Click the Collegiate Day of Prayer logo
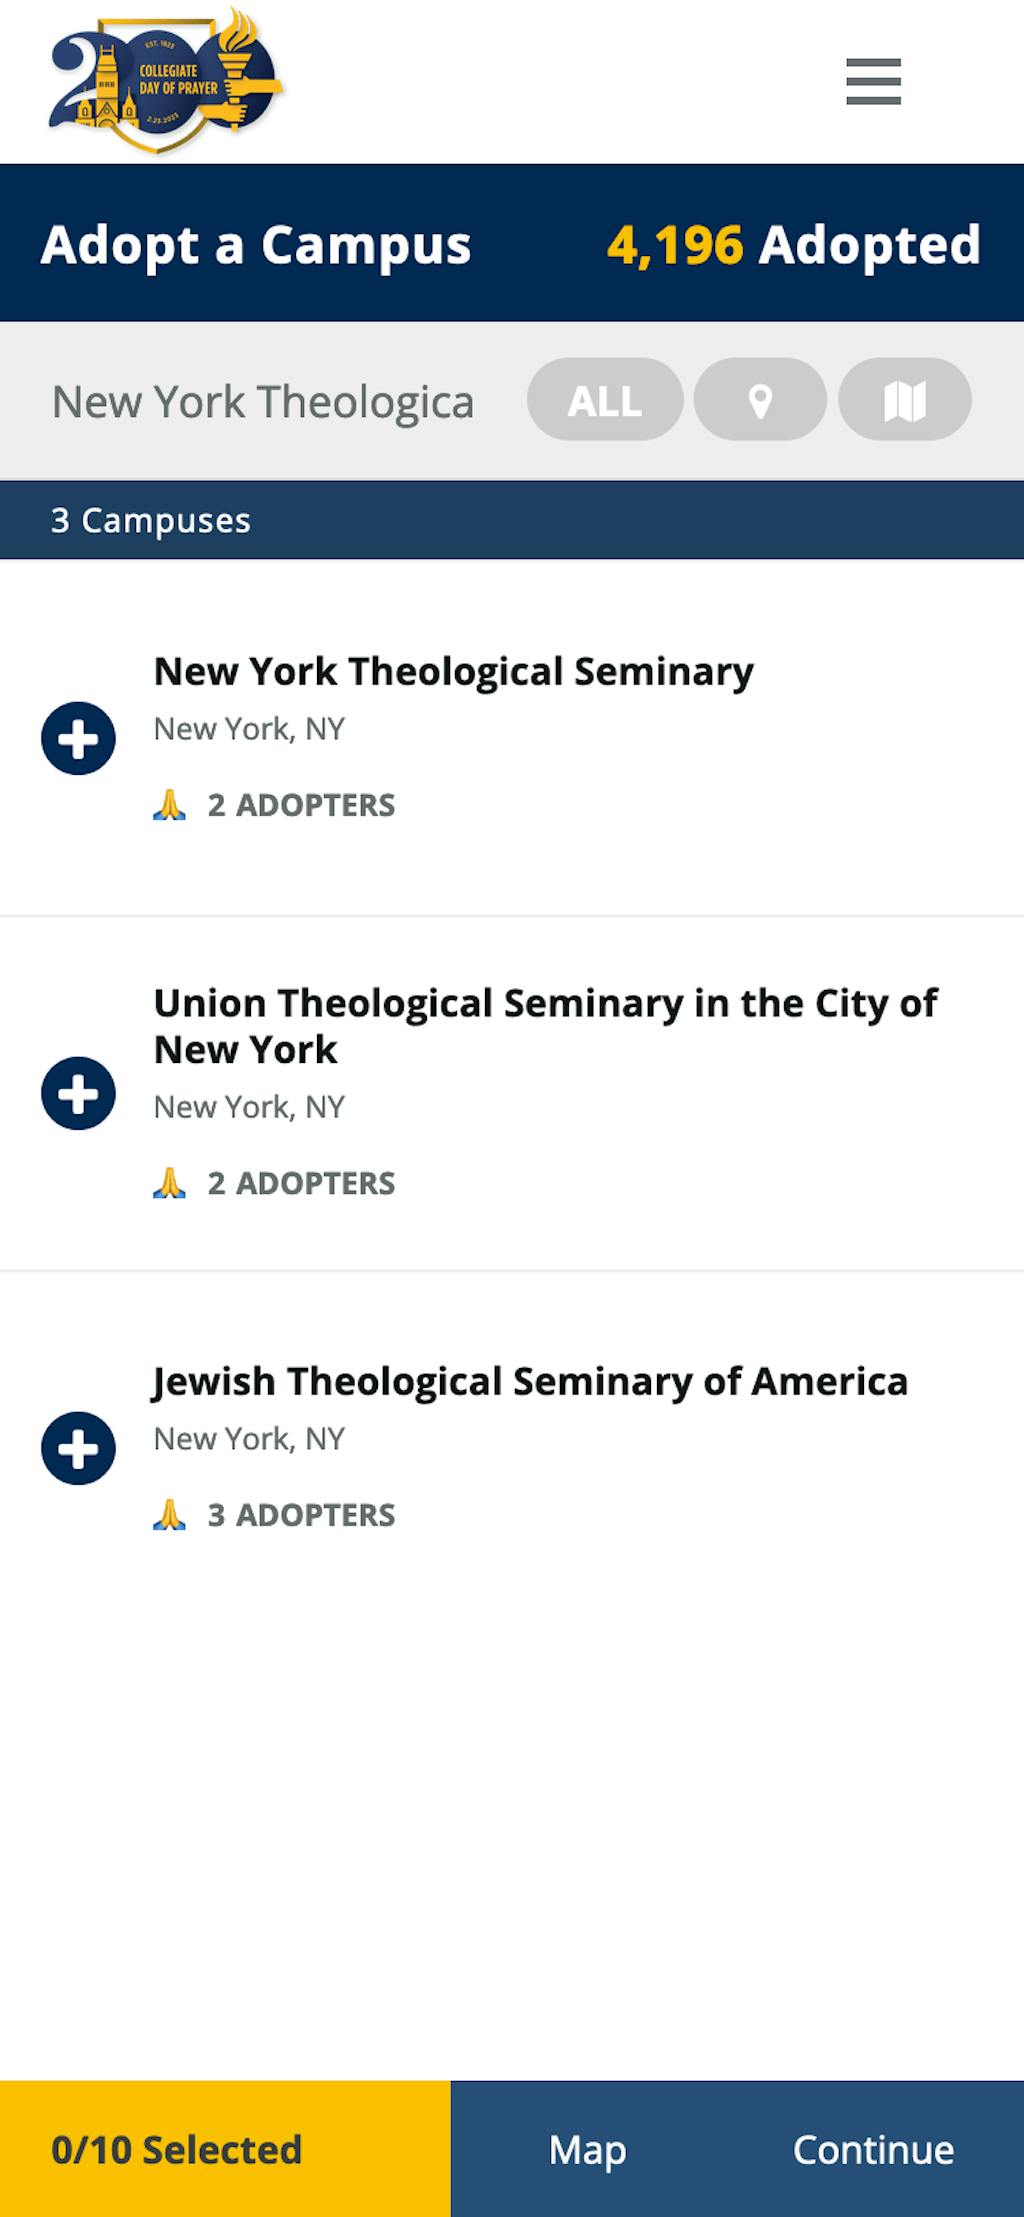The image size is (1024, 2217). (166, 82)
